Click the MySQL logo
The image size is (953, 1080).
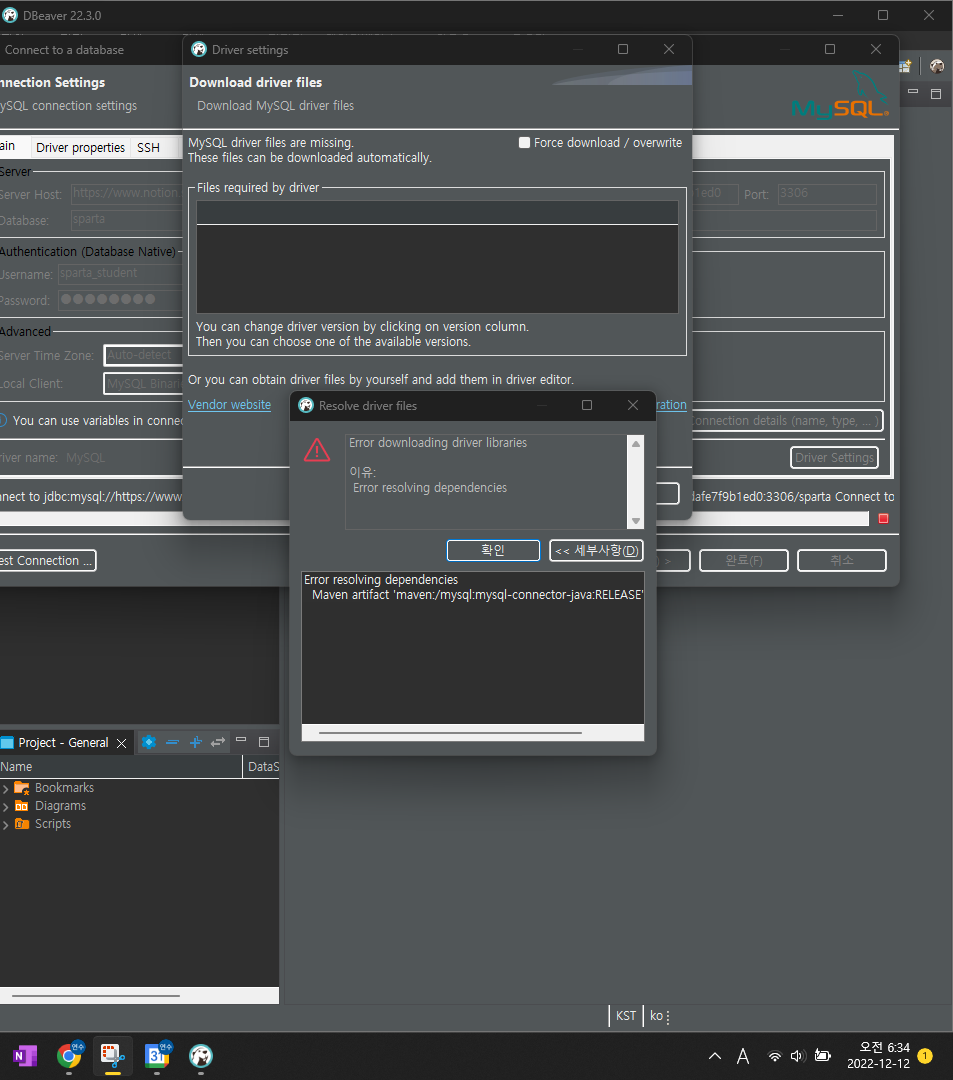coord(840,95)
